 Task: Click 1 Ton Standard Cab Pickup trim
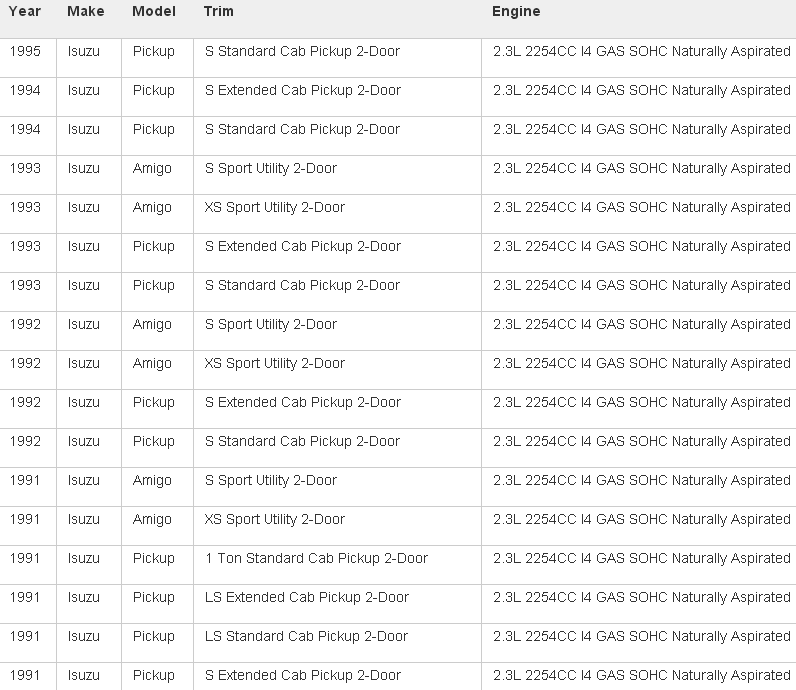pyautogui.click(x=316, y=558)
